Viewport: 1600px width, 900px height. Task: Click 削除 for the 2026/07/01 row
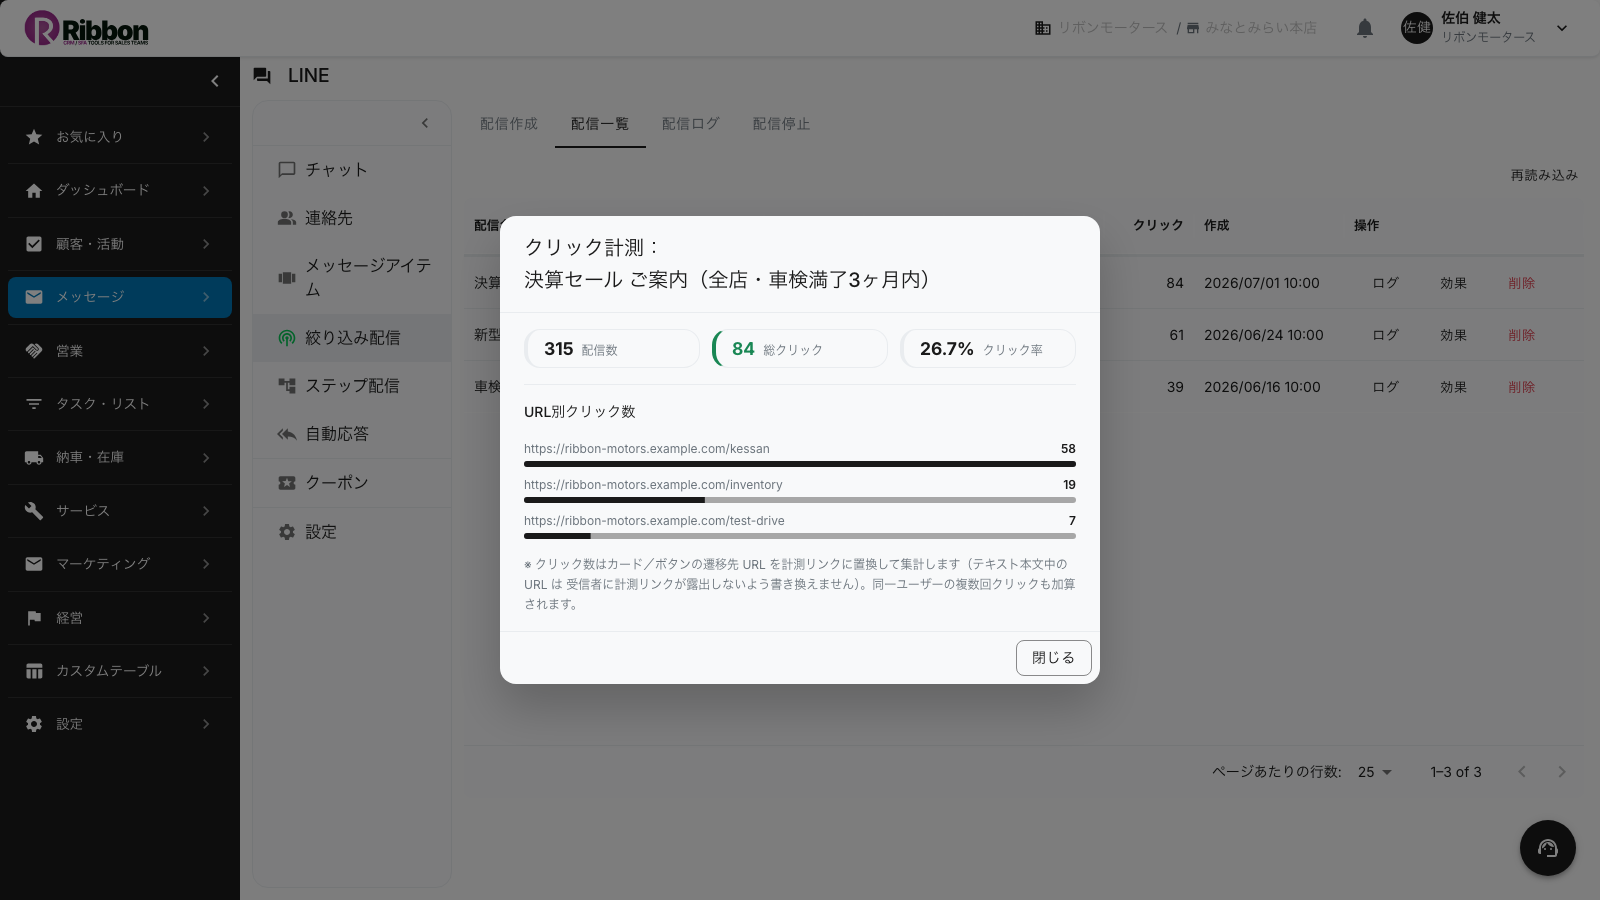[1522, 283]
